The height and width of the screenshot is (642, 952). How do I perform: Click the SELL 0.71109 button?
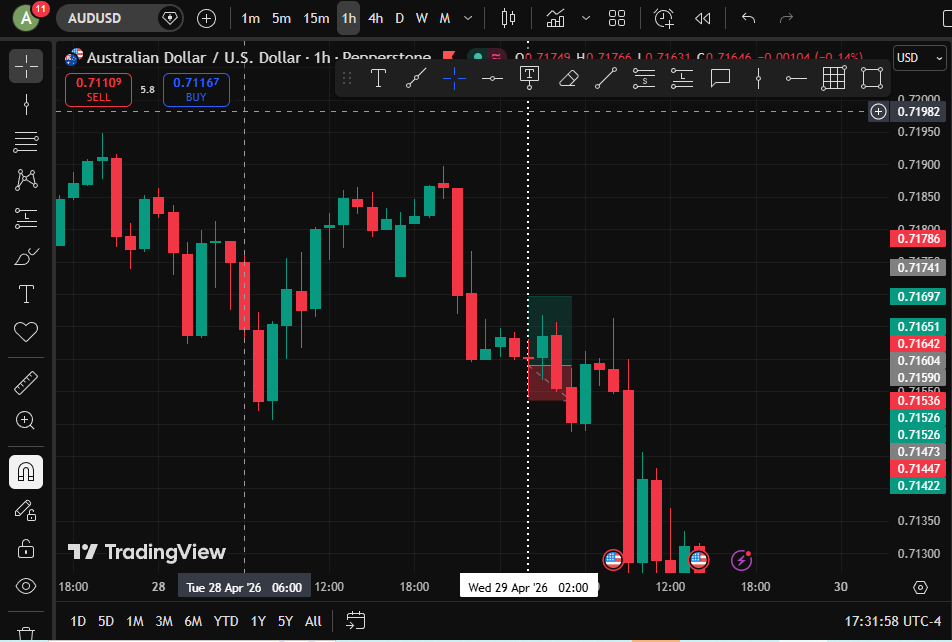[x=98, y=89]
